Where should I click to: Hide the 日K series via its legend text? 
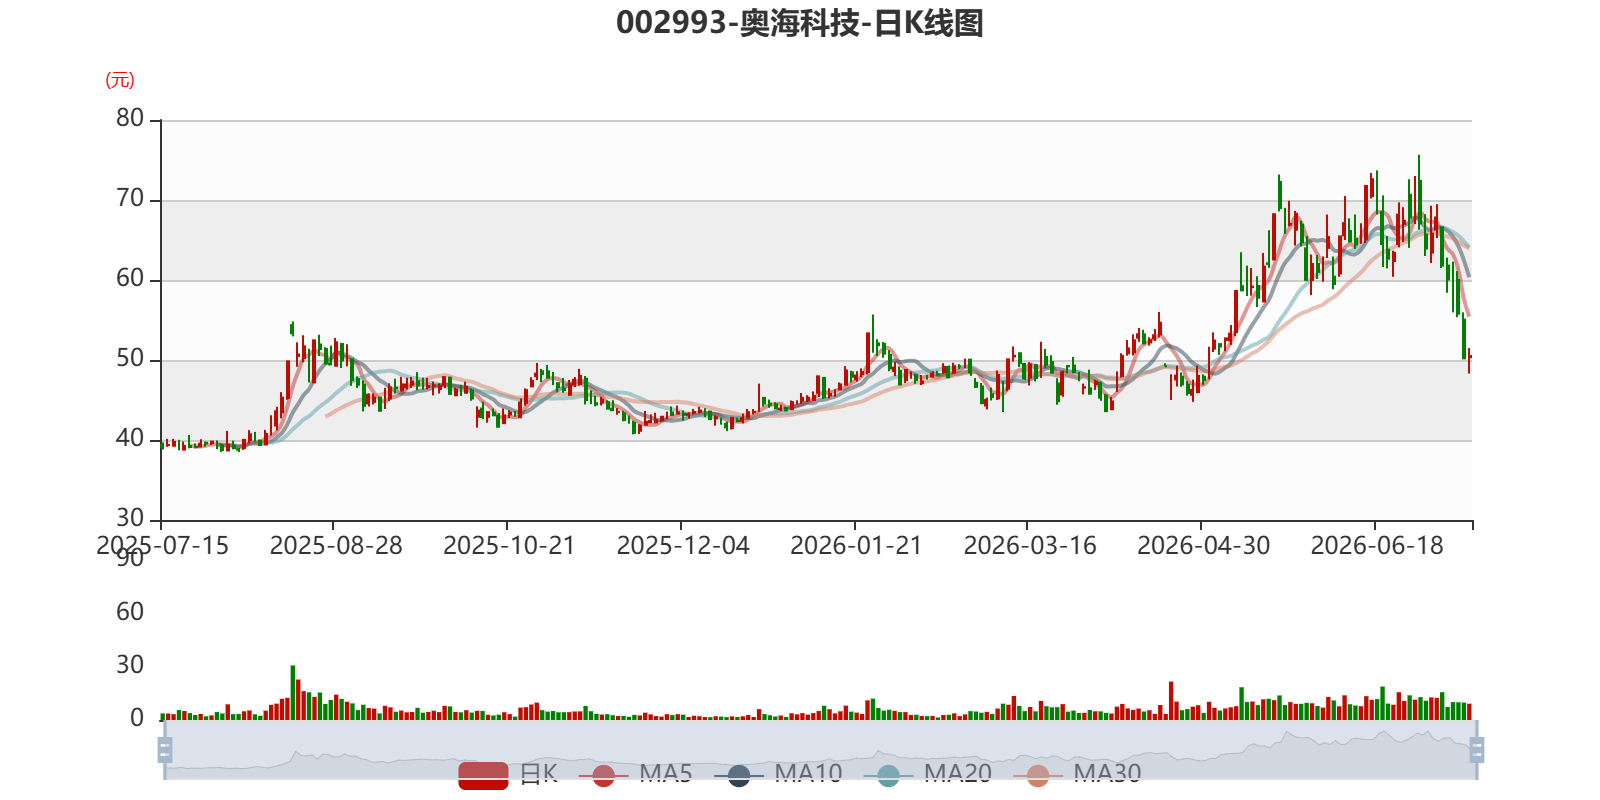(538, 773)
